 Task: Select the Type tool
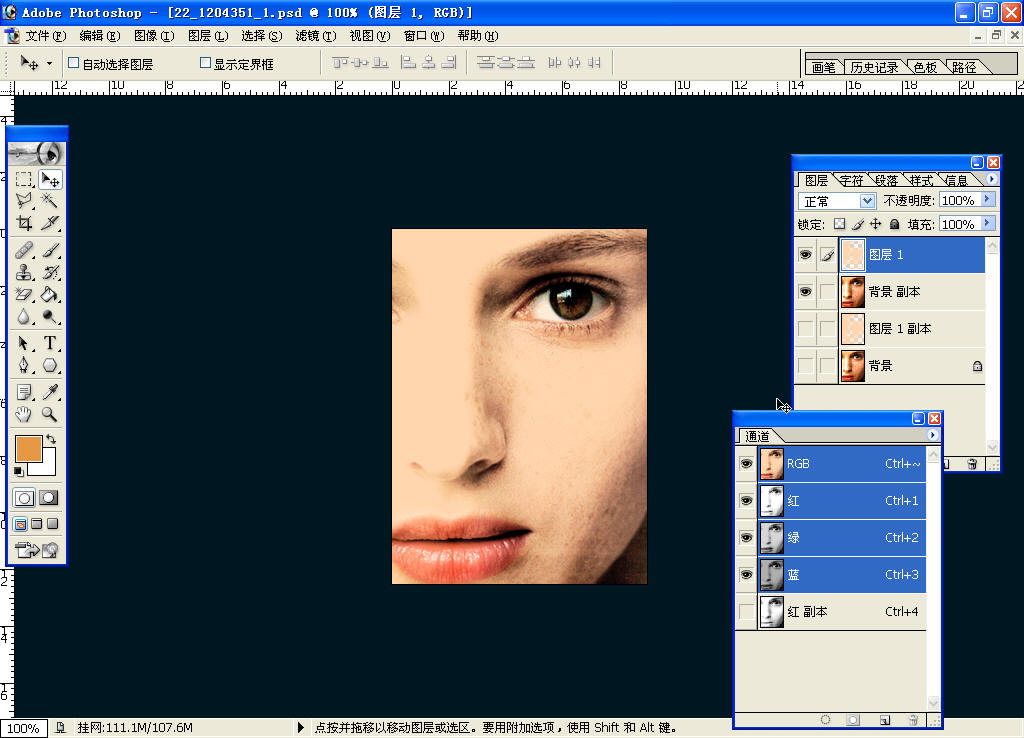[50, 343]
